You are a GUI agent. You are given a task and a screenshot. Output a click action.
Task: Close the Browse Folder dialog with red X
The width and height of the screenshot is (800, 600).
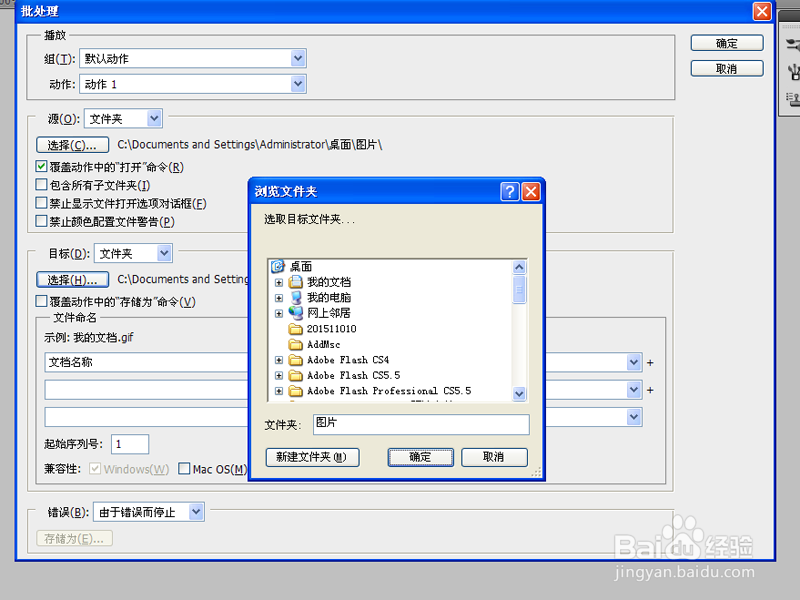tap(531, 192)
